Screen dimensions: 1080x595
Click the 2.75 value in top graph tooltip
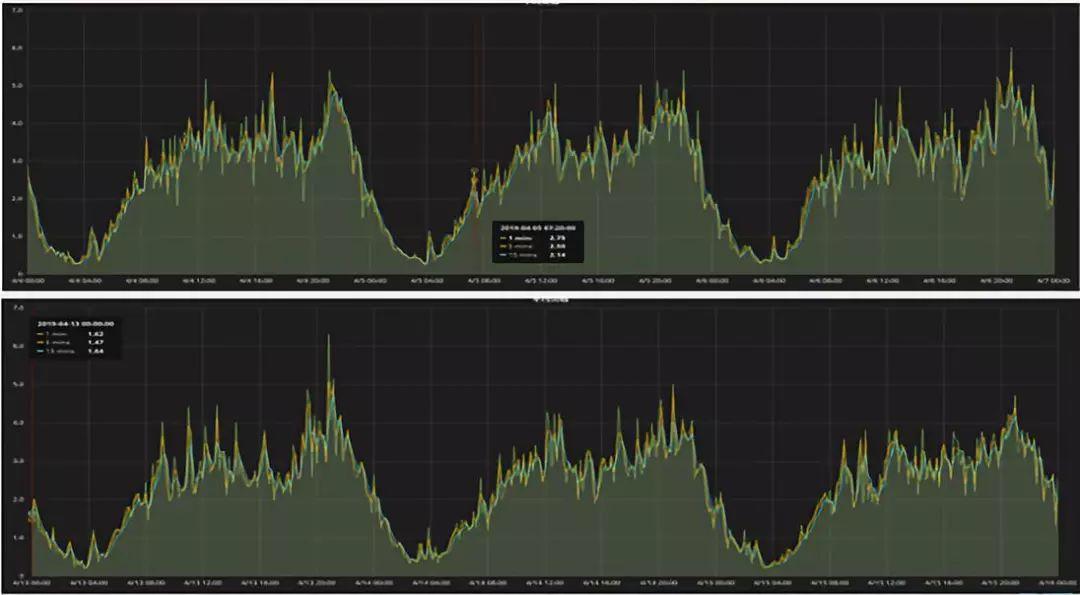tap(558, 237)
